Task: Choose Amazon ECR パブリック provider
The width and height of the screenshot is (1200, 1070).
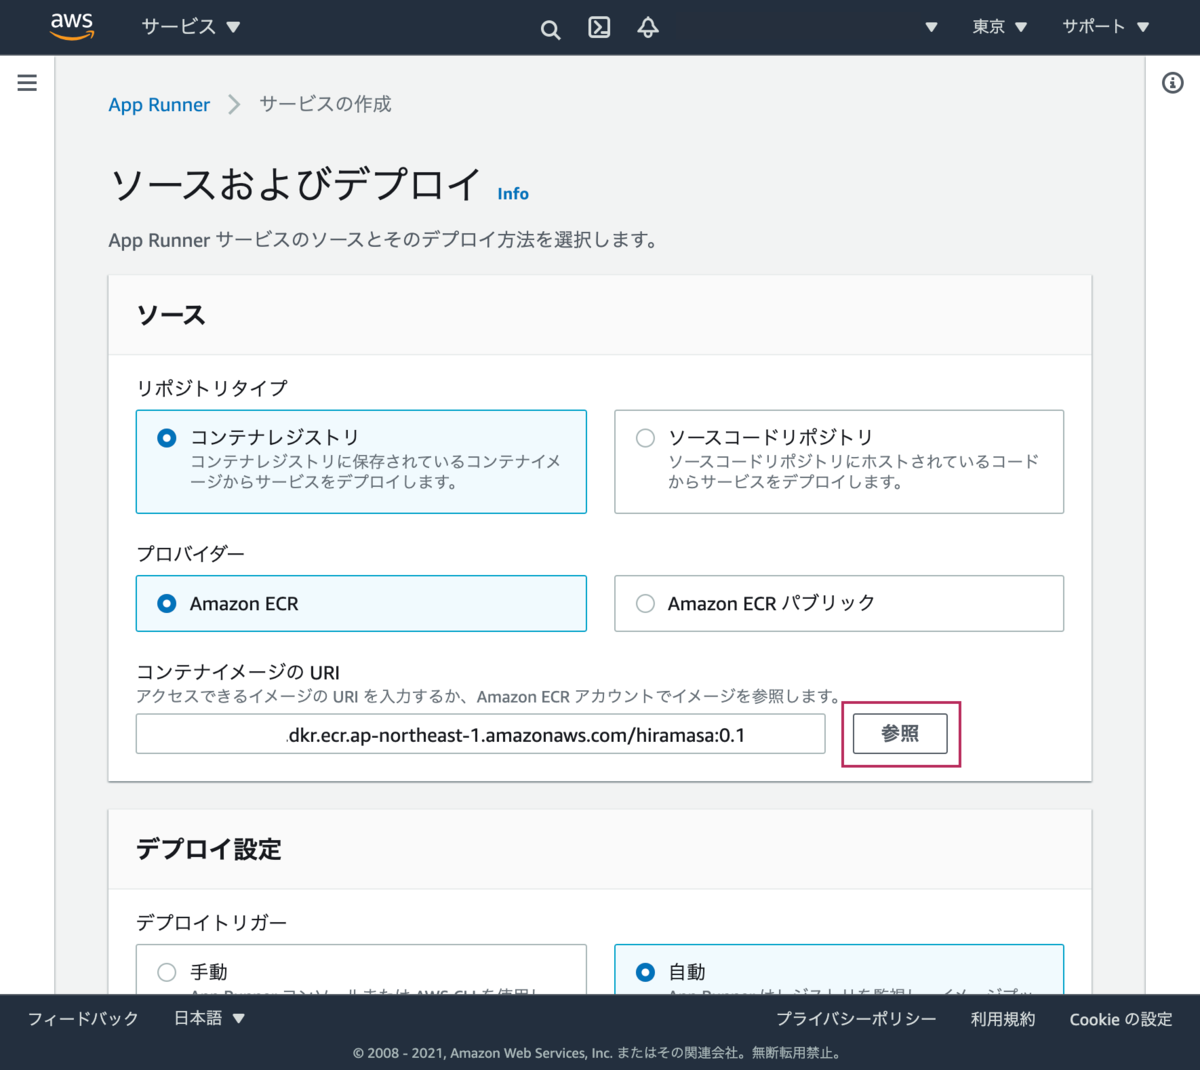Action: pyautogui.click(x=839, y=603)
